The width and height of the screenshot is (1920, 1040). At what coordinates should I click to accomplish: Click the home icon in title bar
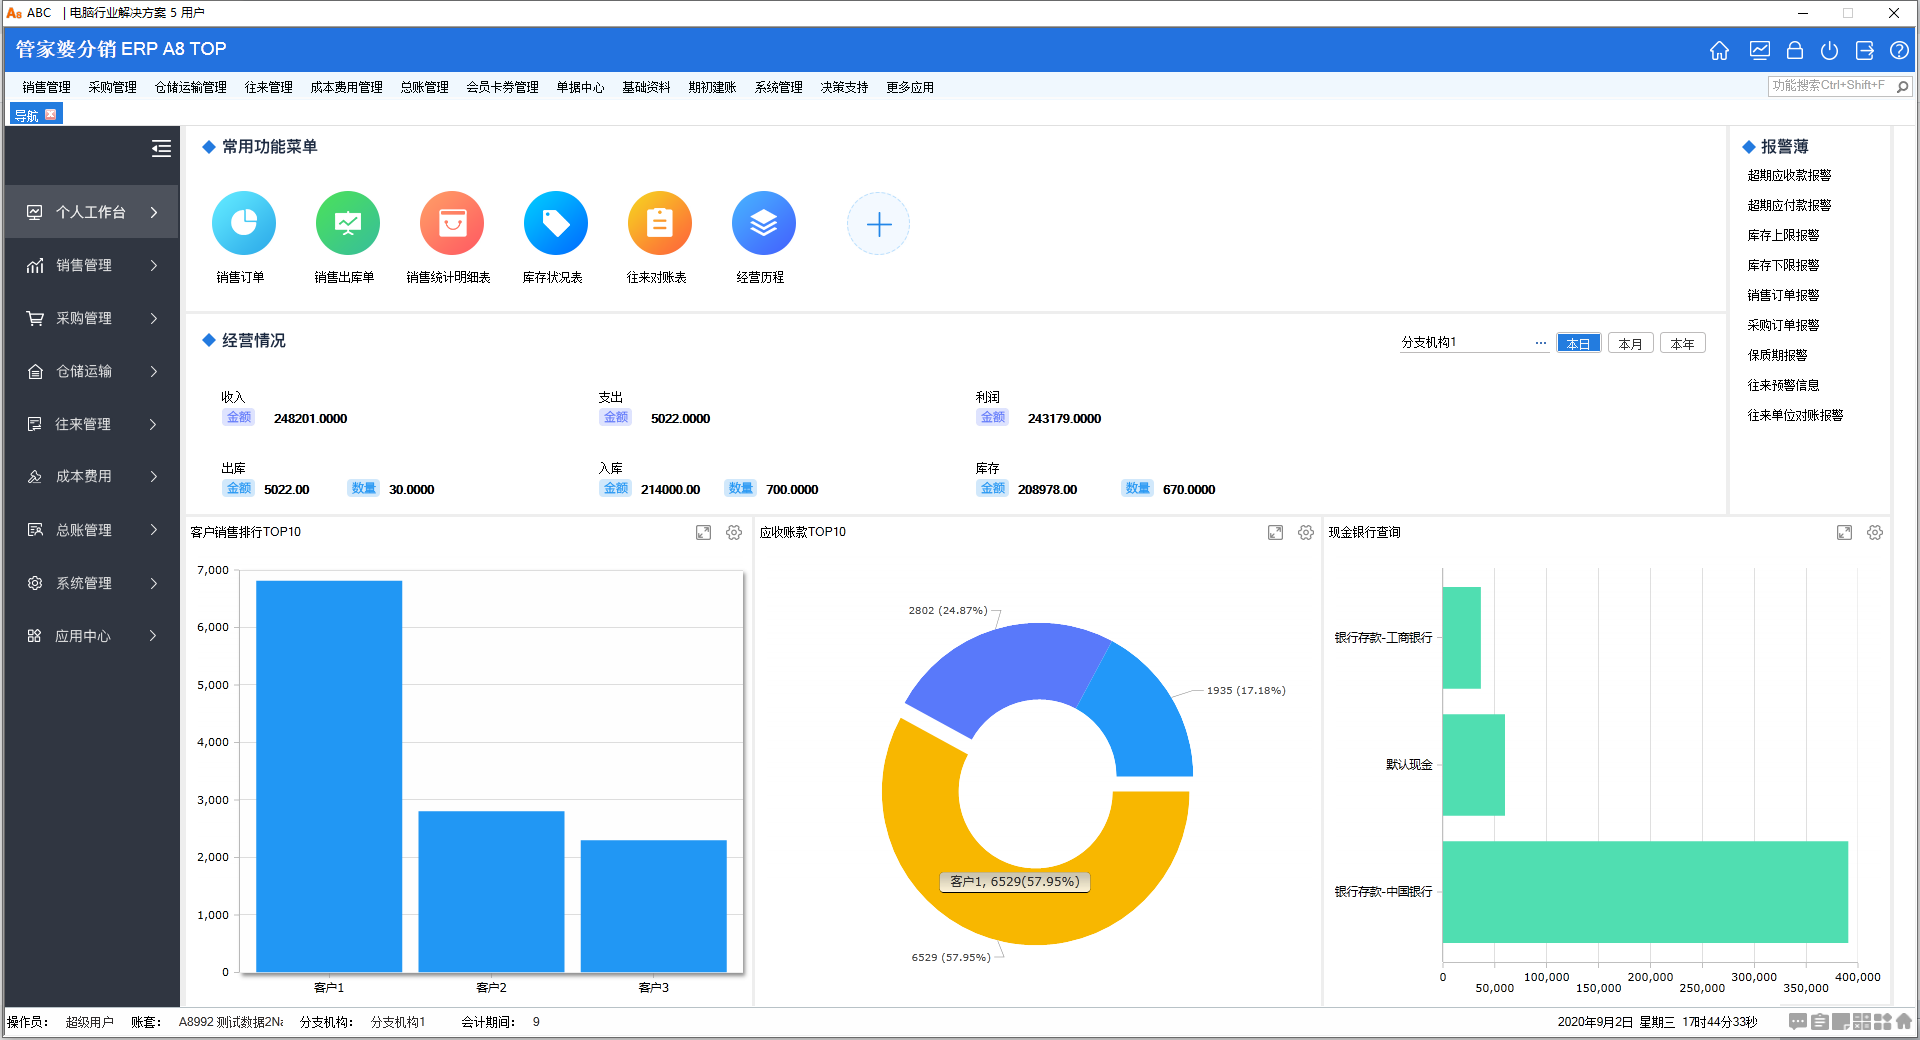pos(1719,50)
